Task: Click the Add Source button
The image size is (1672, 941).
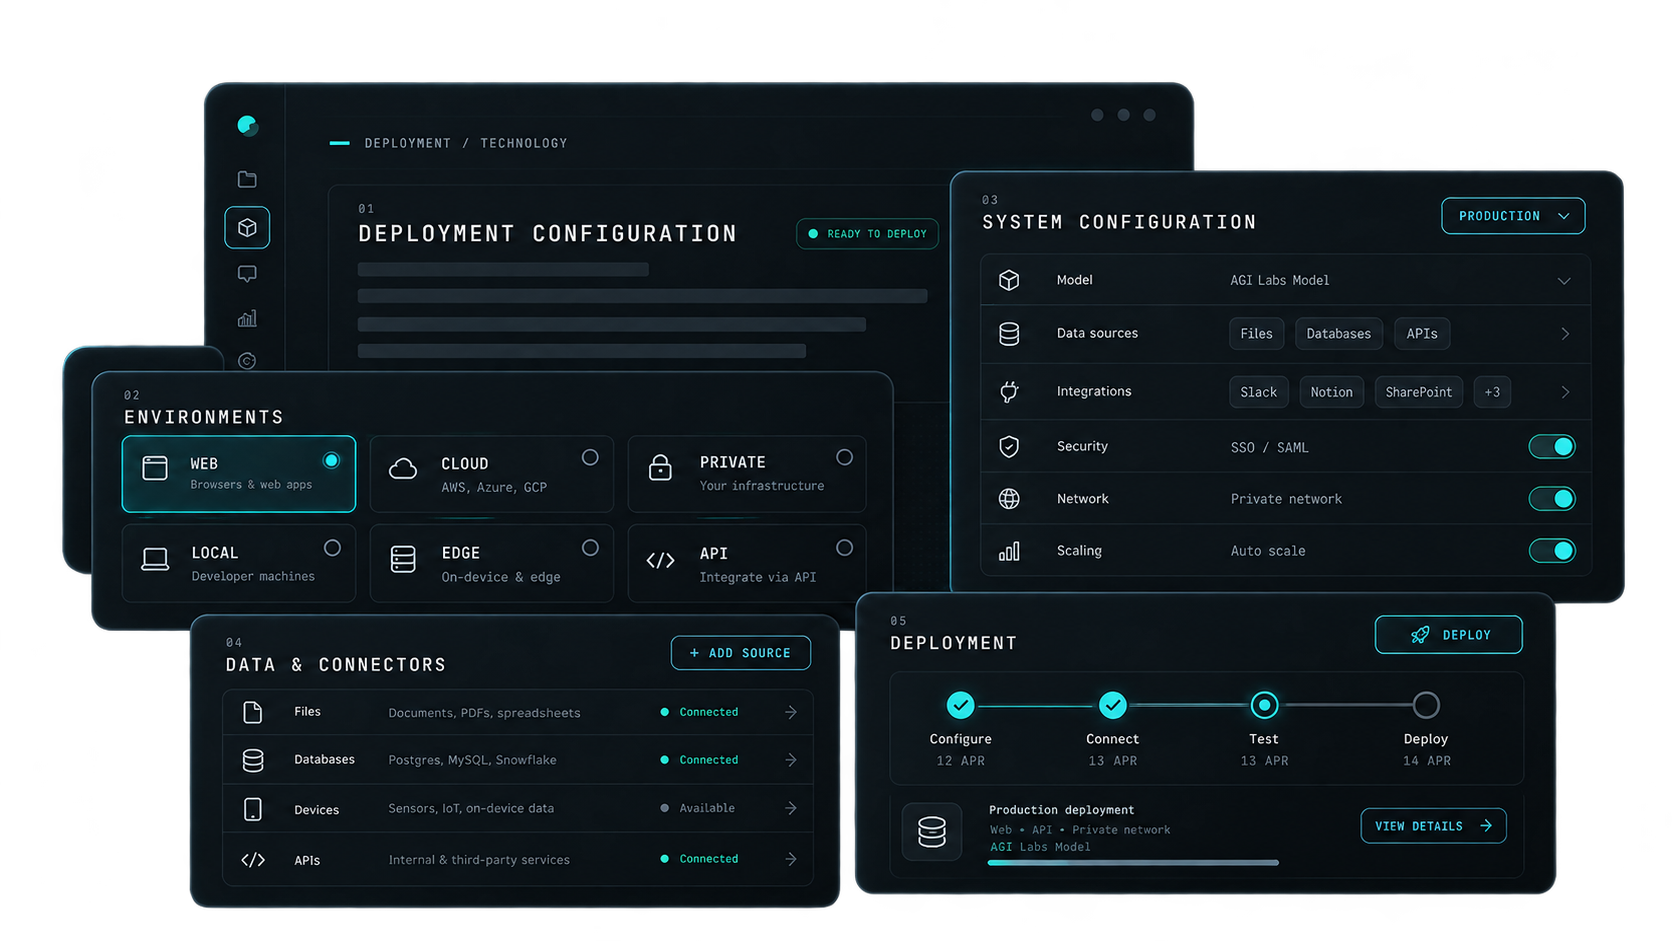Action: point(740,653)
